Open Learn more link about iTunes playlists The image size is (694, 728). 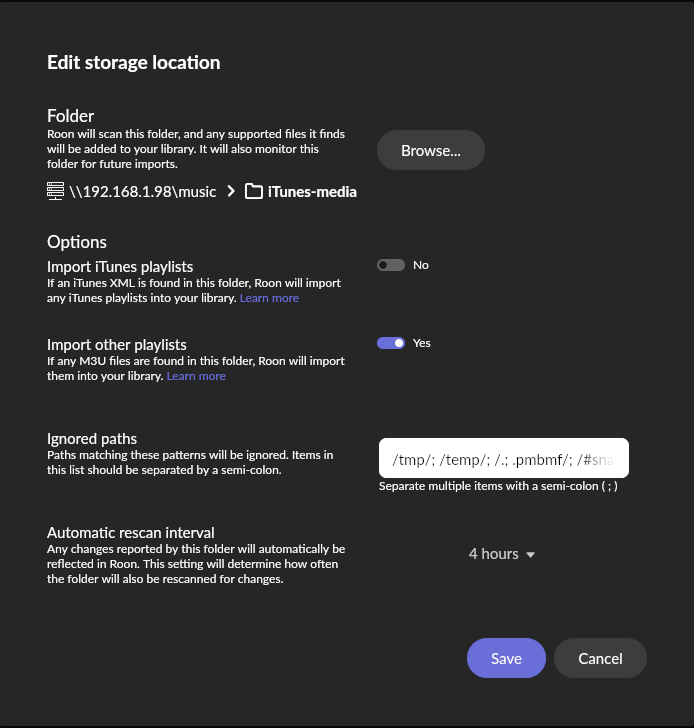coord(269,298)
